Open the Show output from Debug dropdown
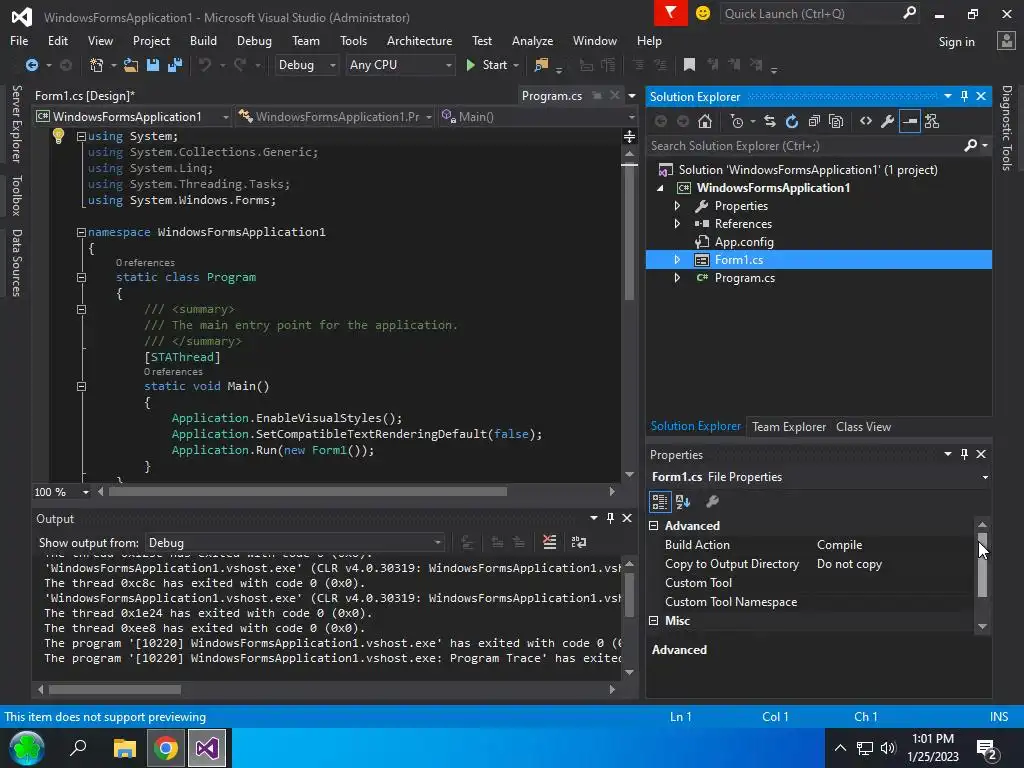The image size is (1024, 768). 295,543
